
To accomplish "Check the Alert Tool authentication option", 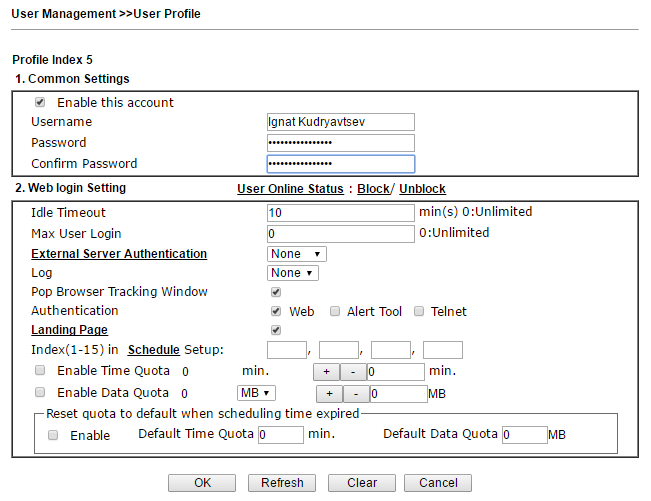I will [x=335, y=311].
